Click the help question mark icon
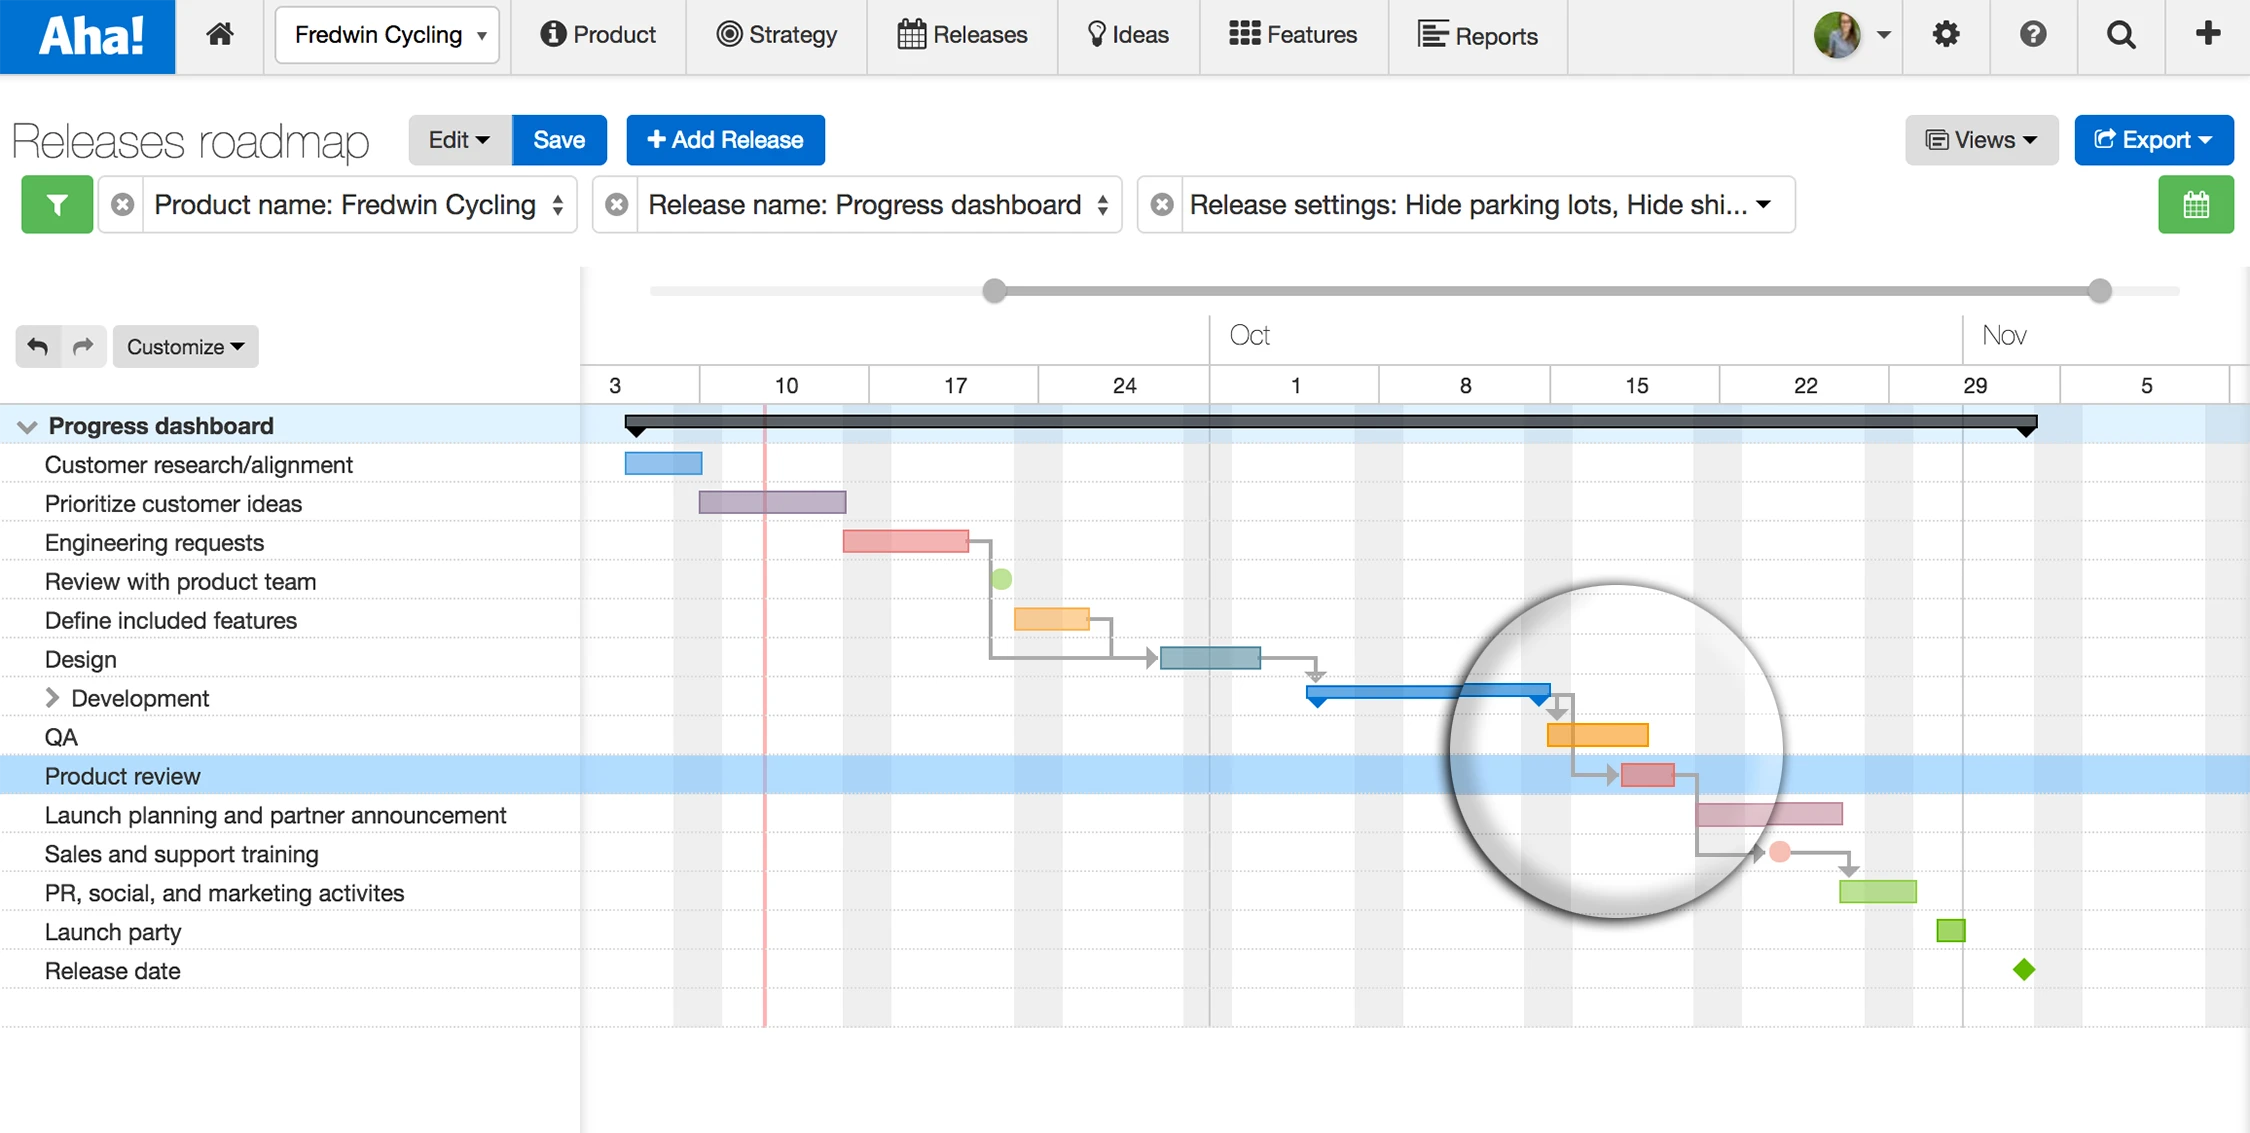 click(2032, 35)
